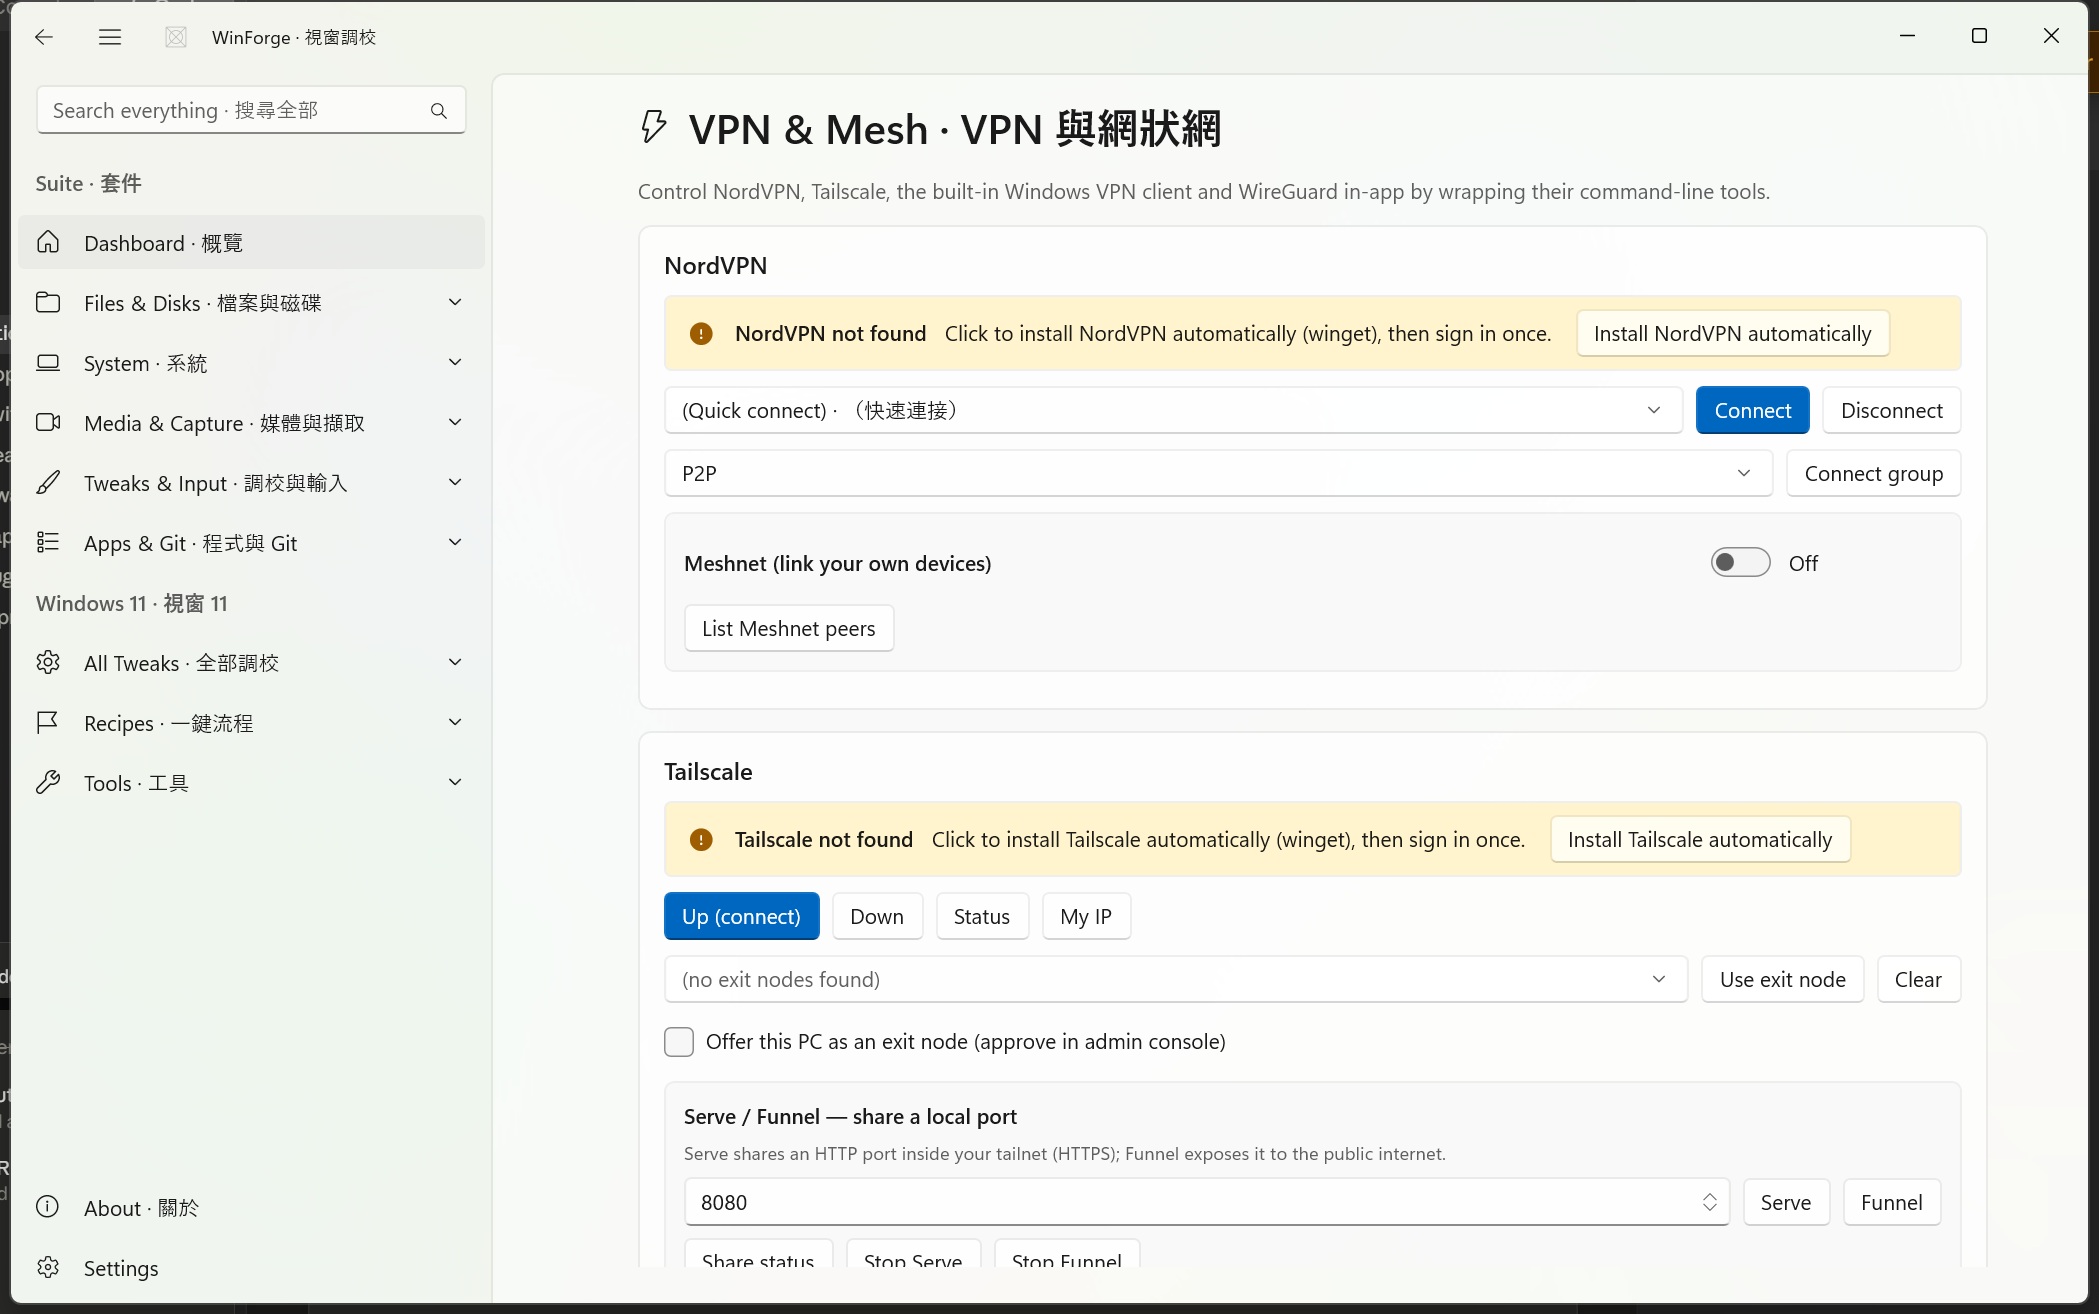2099x1314 pixels.
Task: Click the Recipes flag icon
Action: click(x=48, y=723)
